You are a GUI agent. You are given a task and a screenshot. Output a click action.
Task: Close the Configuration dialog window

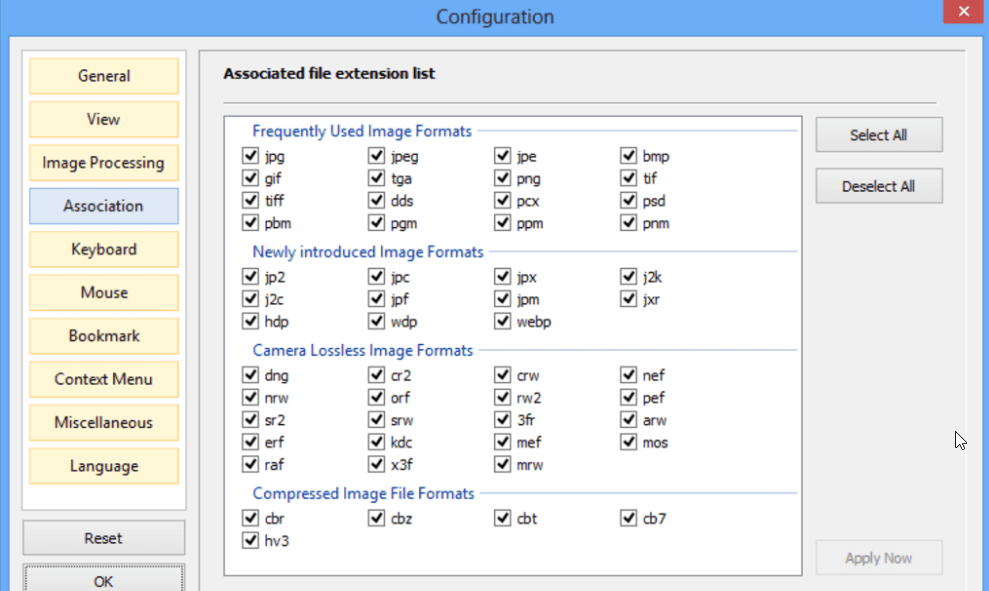pyautogui.click(x=963, y=13)
